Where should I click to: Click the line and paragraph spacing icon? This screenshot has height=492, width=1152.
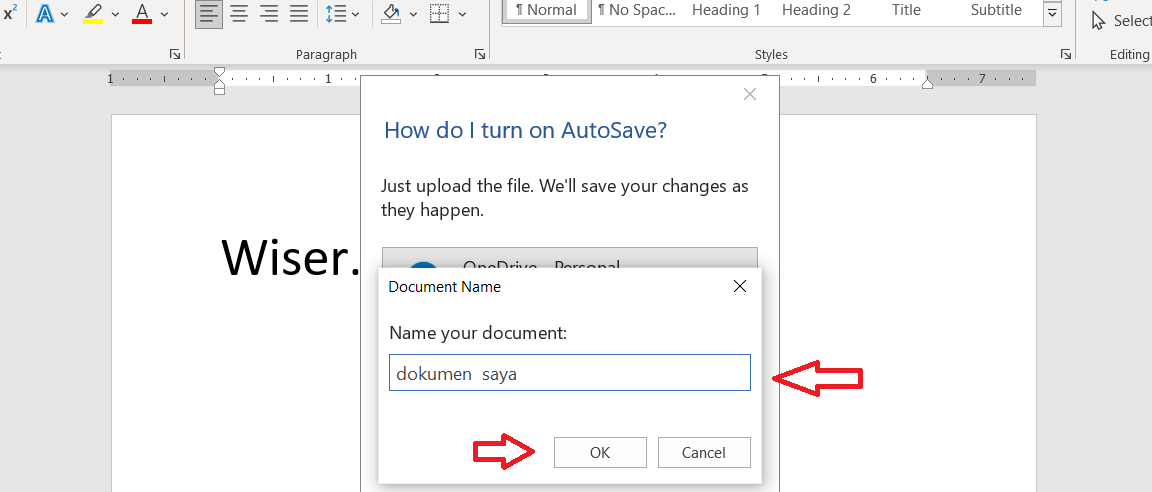coord(335,14)
